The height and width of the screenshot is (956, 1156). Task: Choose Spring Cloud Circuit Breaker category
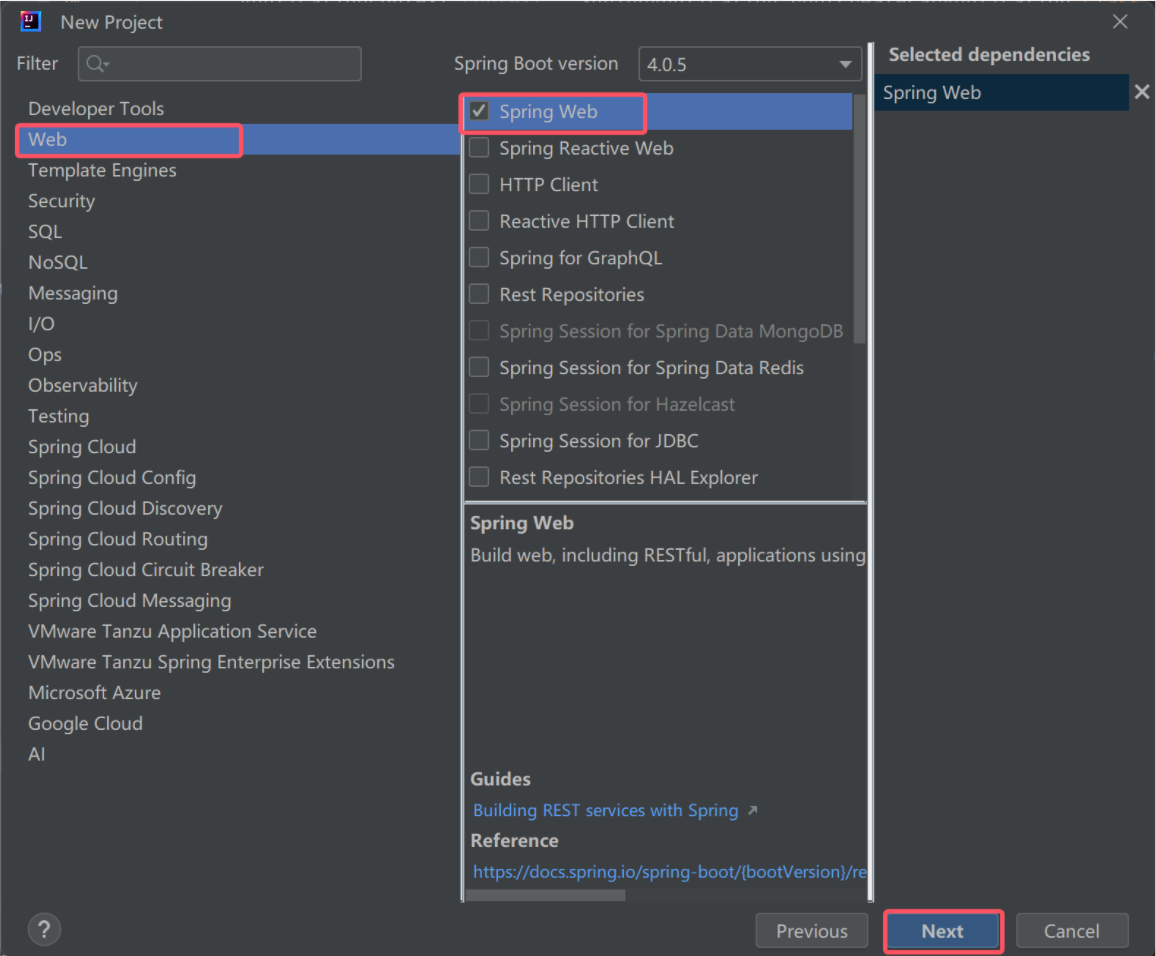(145, 570)
